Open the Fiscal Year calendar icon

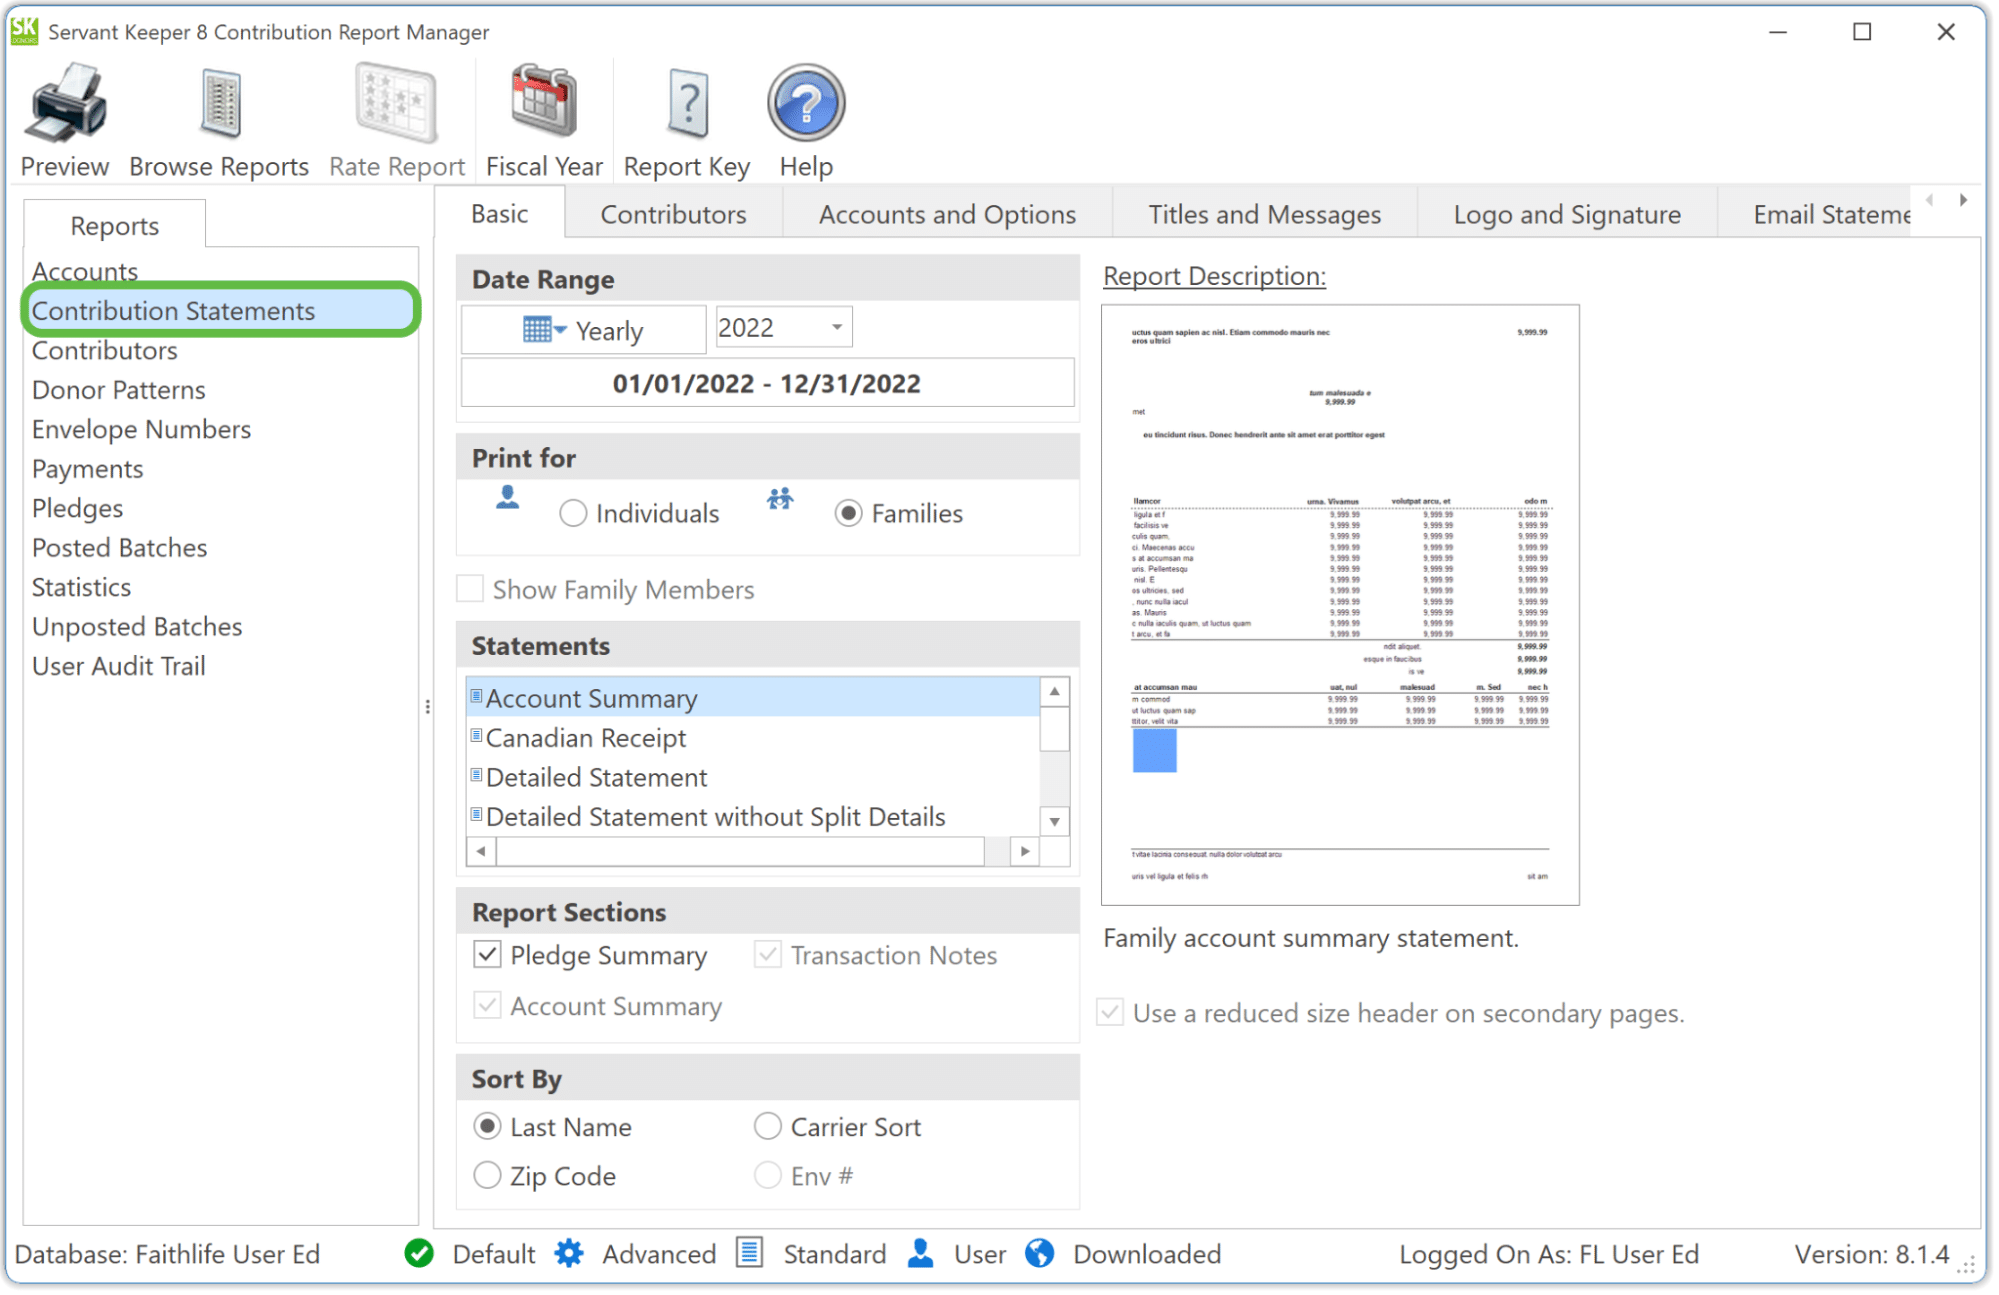tap(543, 103)
